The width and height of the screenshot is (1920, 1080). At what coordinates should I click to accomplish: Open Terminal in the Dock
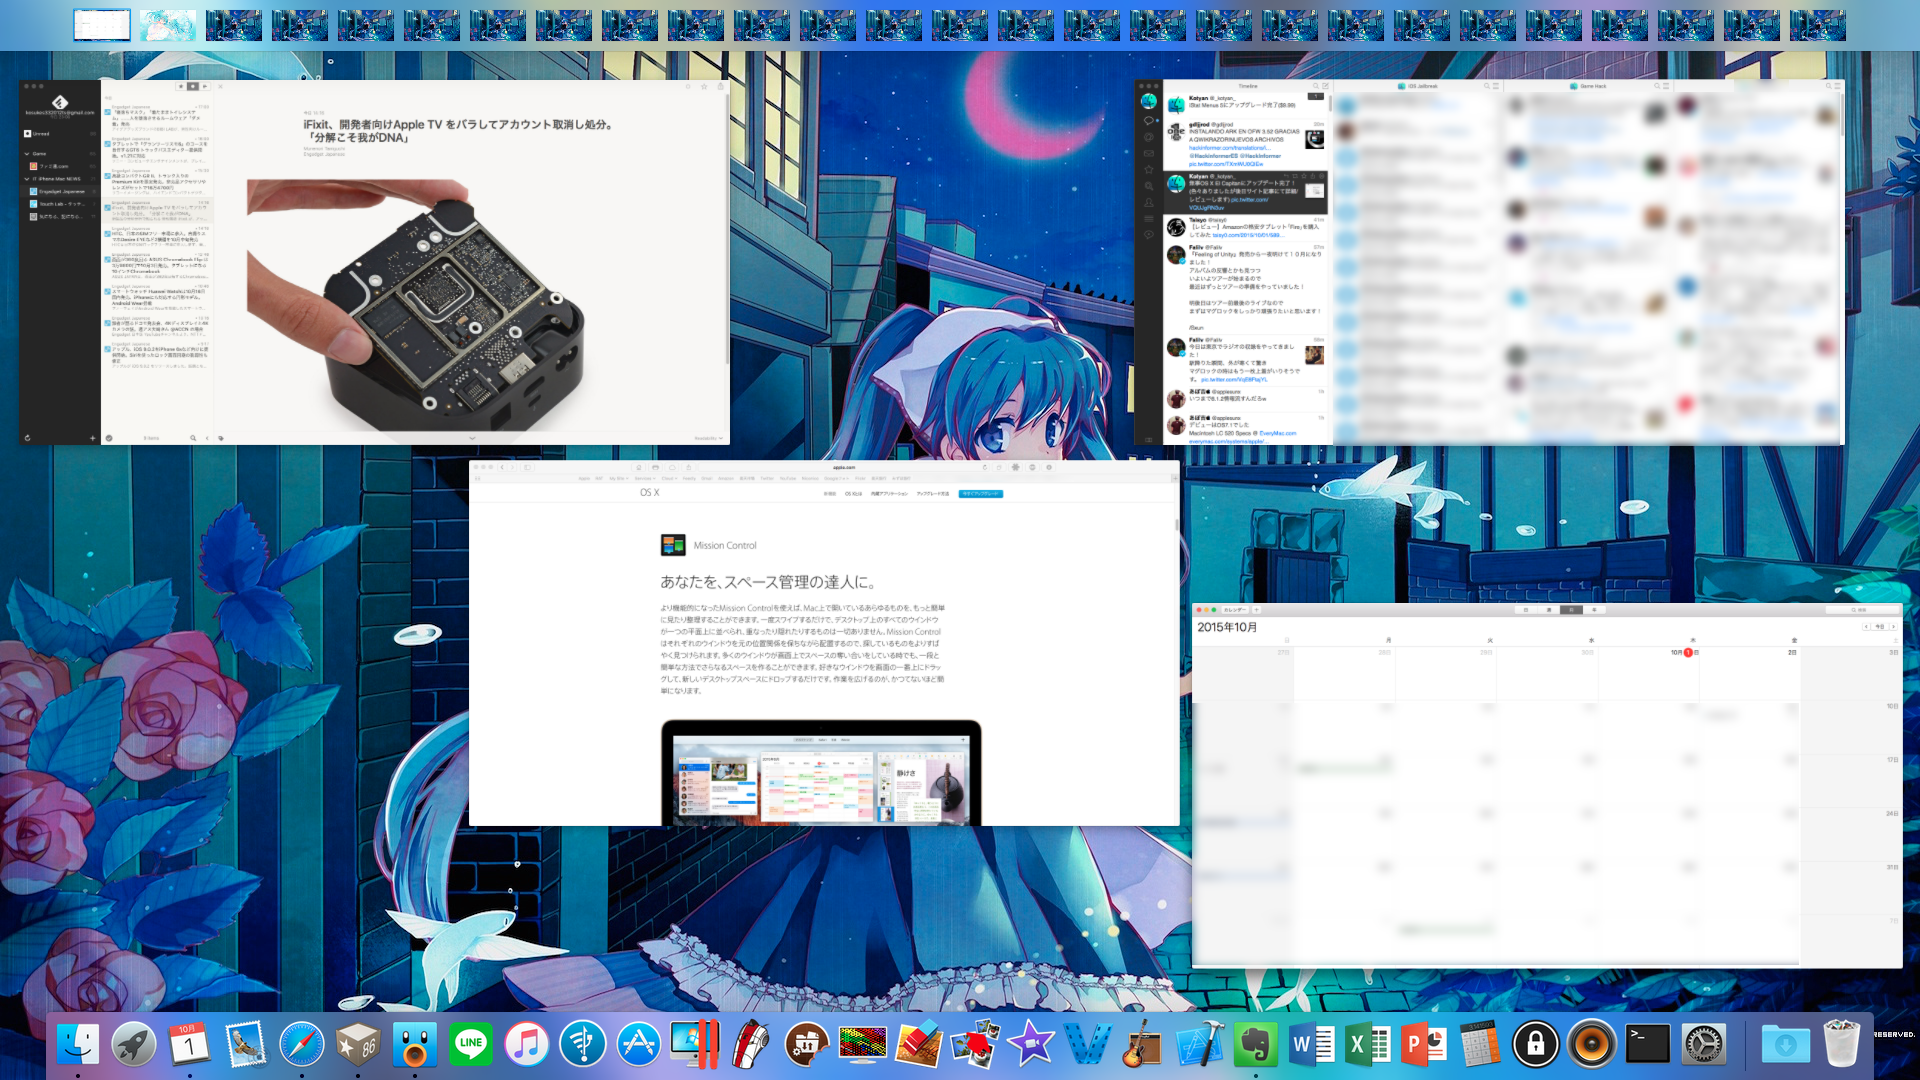pyautogui.click(x=1648, y=1045)
